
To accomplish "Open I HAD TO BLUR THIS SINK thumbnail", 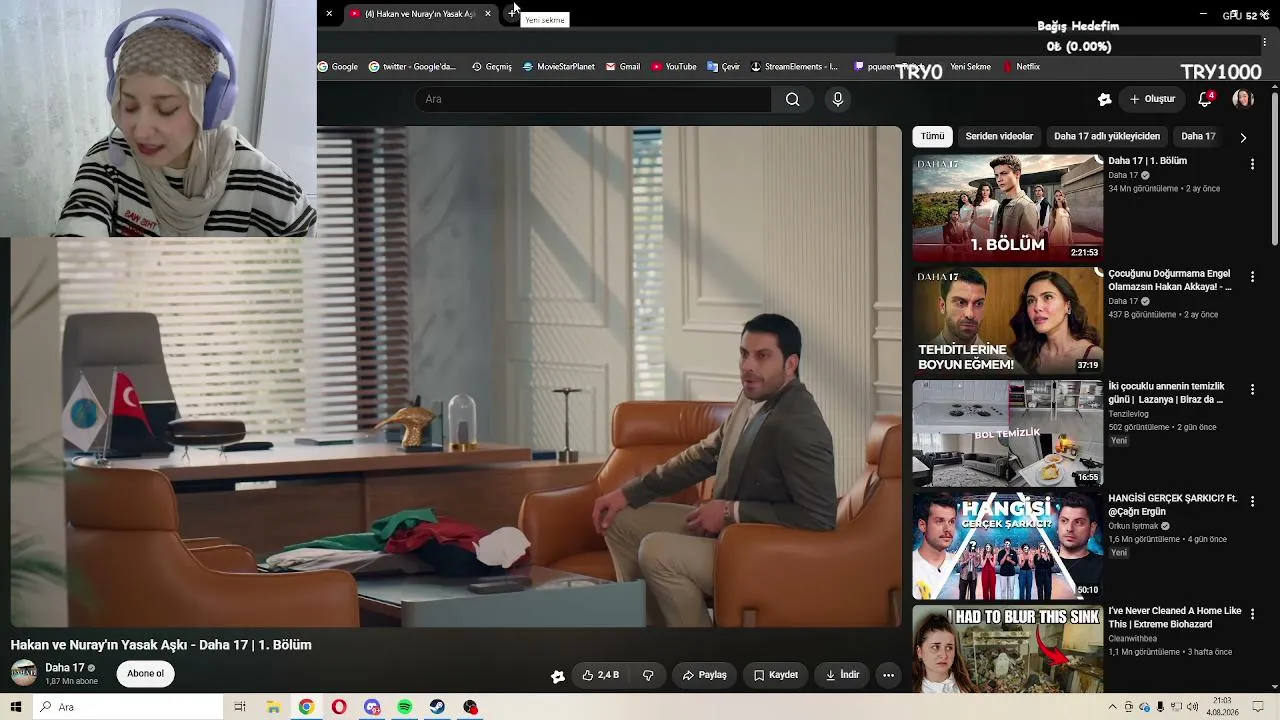I will 1007,649.
